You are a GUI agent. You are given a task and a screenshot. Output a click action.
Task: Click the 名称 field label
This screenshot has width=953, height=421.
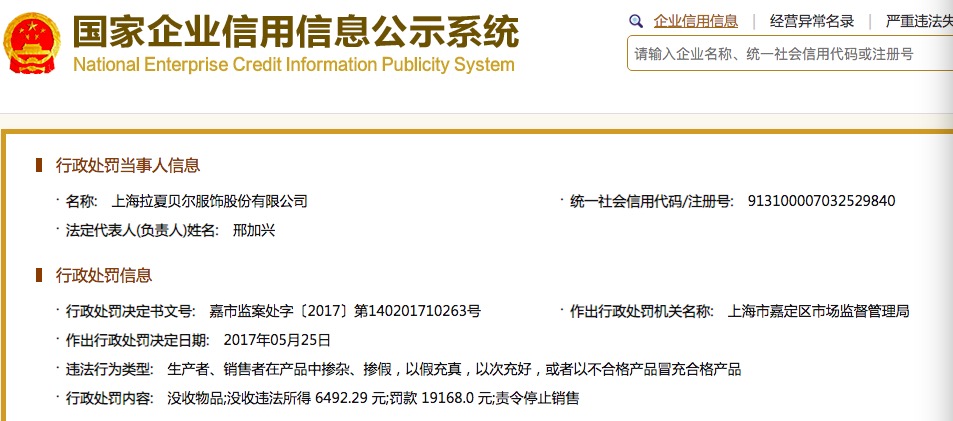click(81, 201)
